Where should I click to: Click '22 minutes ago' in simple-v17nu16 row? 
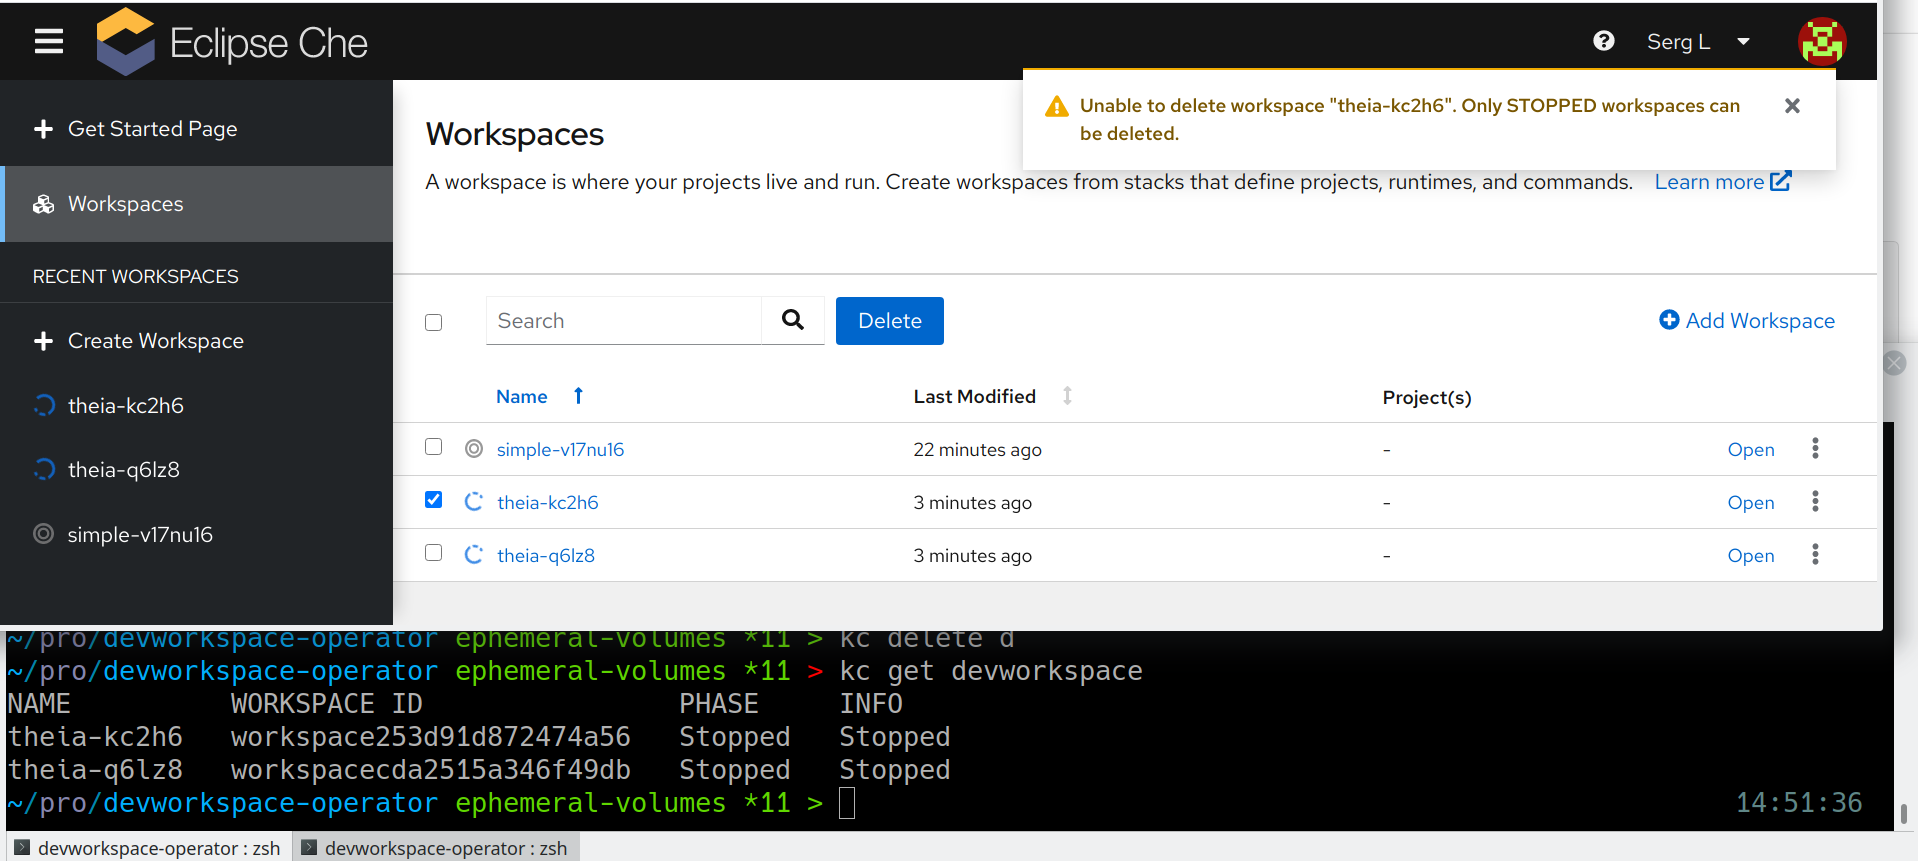[x=977, y=450]
